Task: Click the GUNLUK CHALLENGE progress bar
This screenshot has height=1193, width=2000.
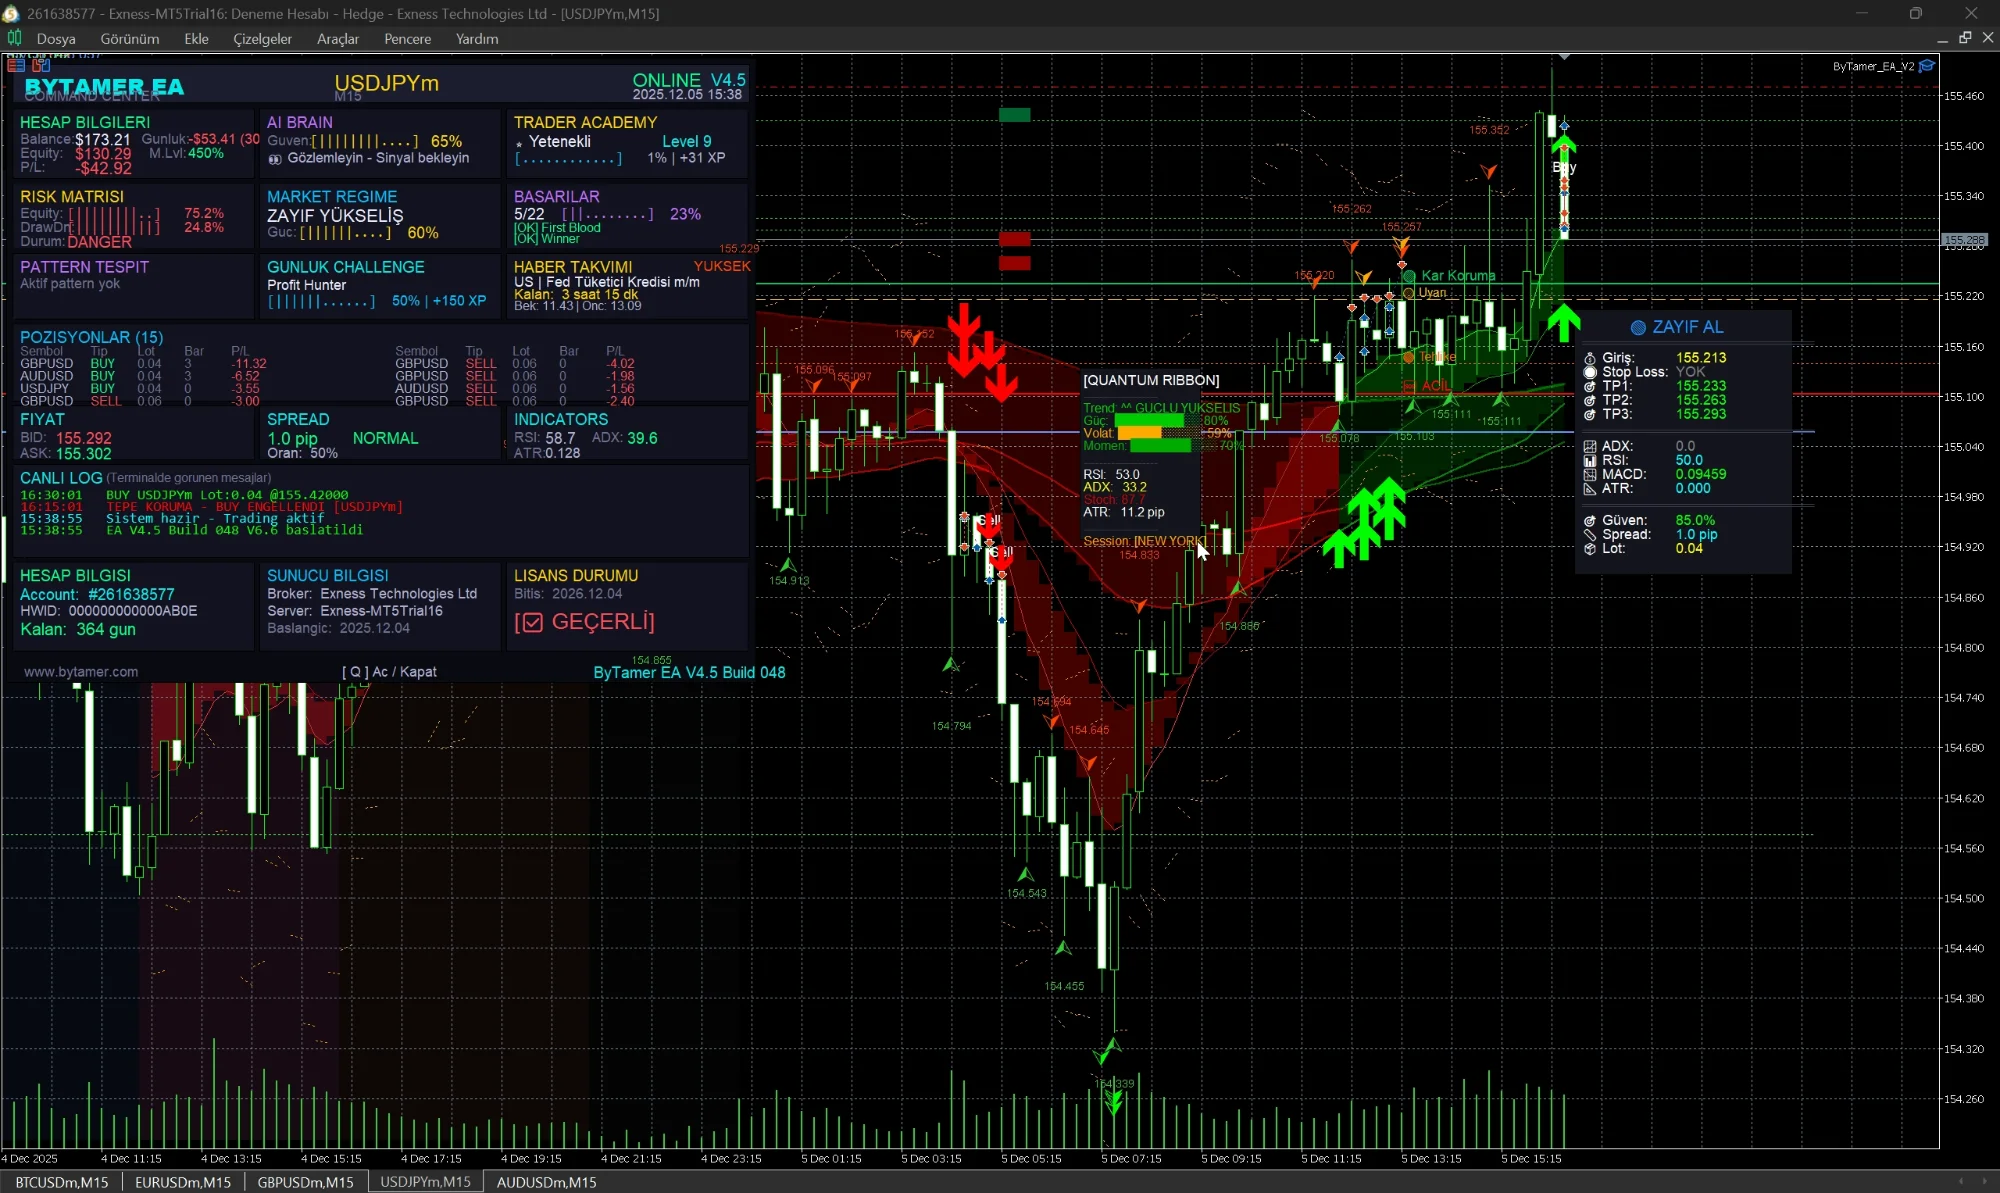Action: coord(322,301)
